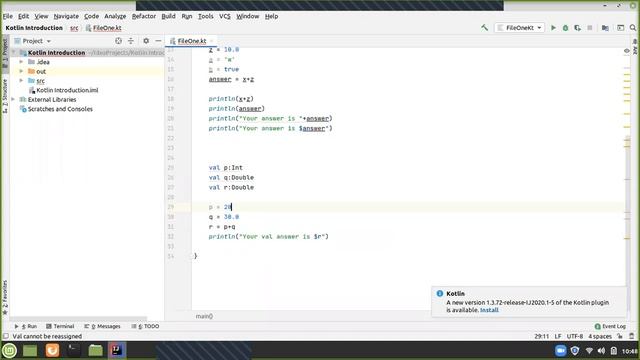Screen dimensions: 640x360
Task: Click the collapse all icon in the Project panel
Action: [x=131, y=41]
